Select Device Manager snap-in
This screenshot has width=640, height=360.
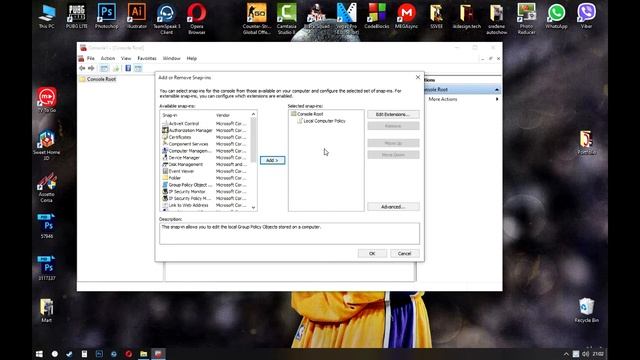click(184, 158)
